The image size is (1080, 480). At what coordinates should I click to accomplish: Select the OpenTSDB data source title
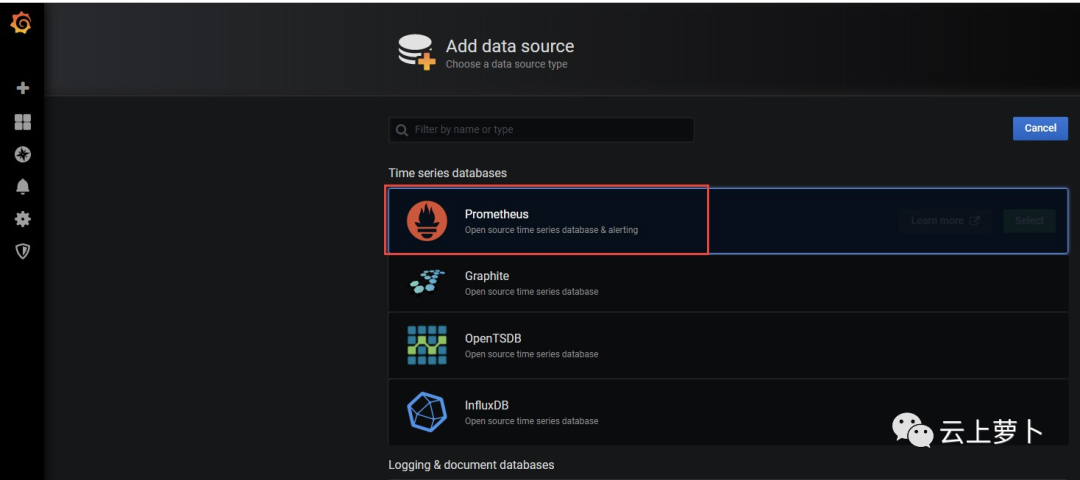pyautogui.click(x=493, y=339)
